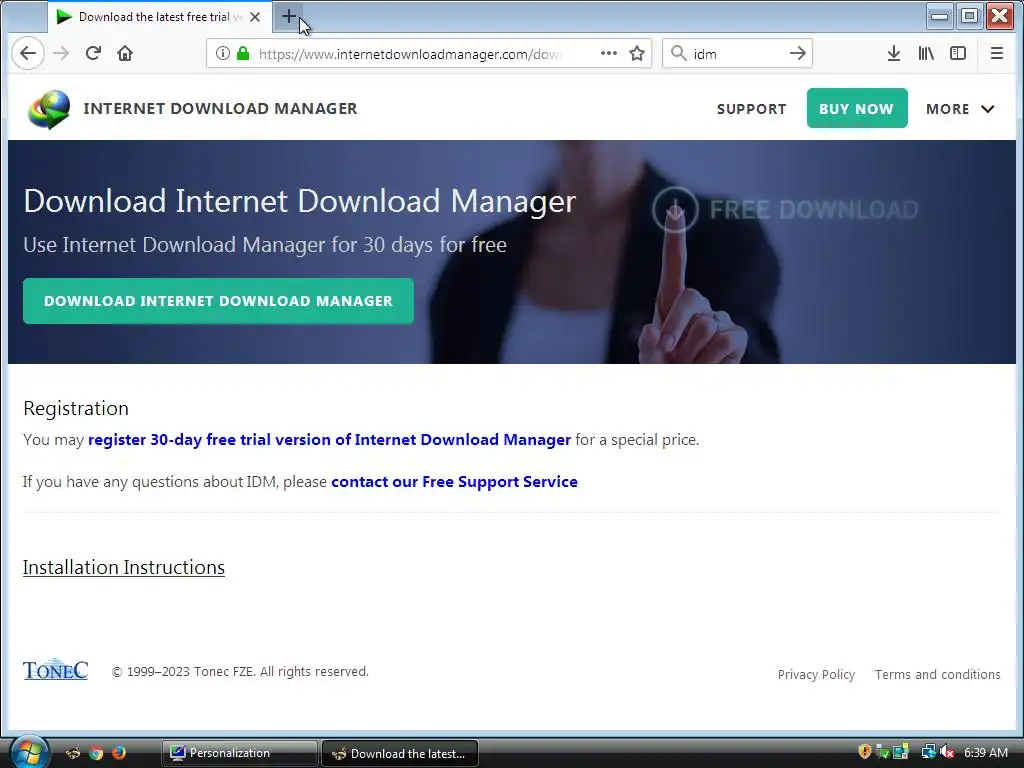Focus the search box containing 'idm'

[737, 54]
